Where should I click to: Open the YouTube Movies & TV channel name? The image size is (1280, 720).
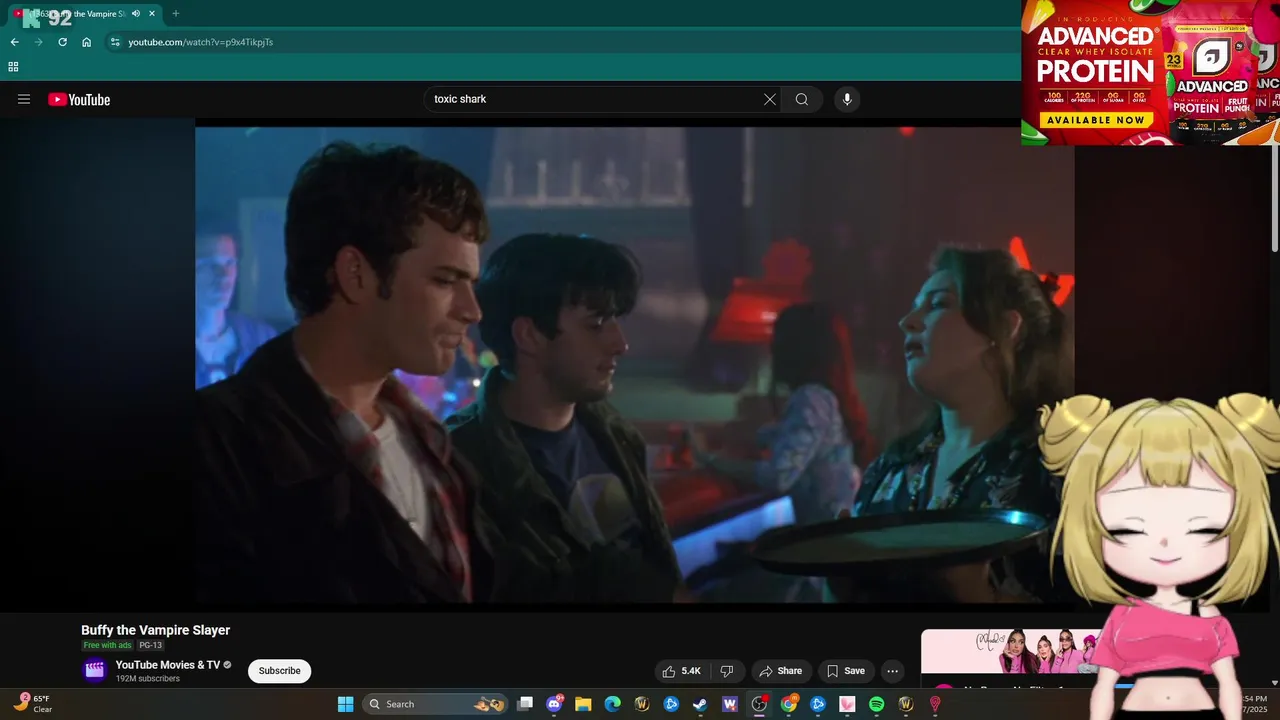(x=168, y=665)
